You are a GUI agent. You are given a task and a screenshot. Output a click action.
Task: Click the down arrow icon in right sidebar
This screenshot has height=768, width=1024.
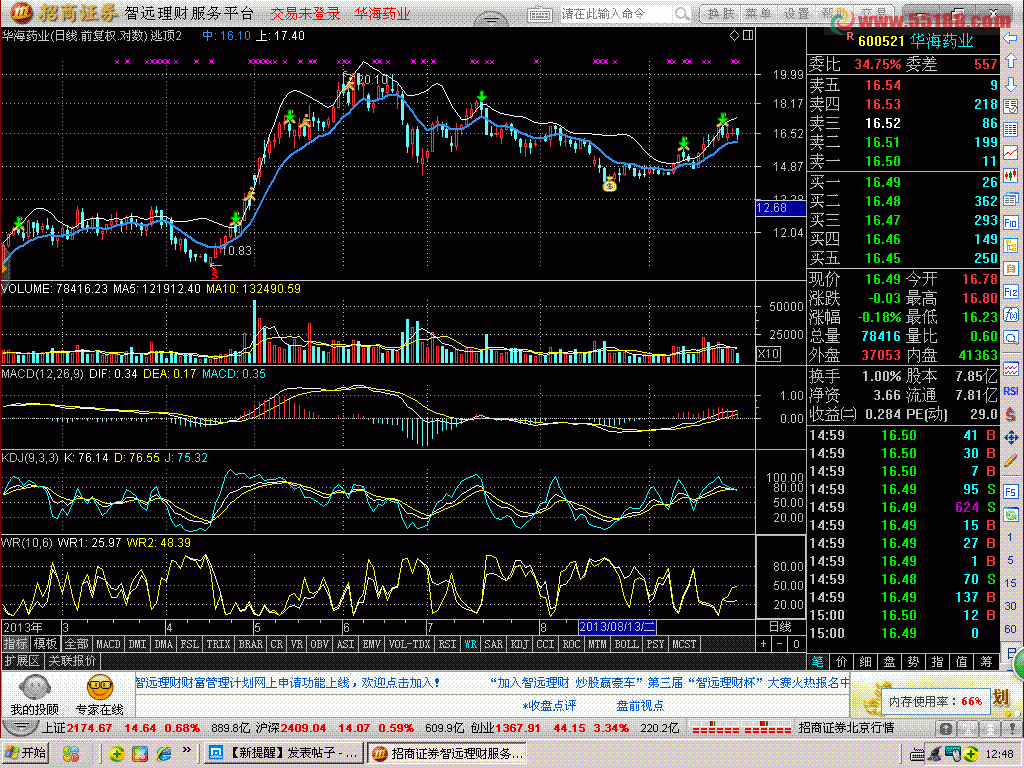[x=1011, y=84]
